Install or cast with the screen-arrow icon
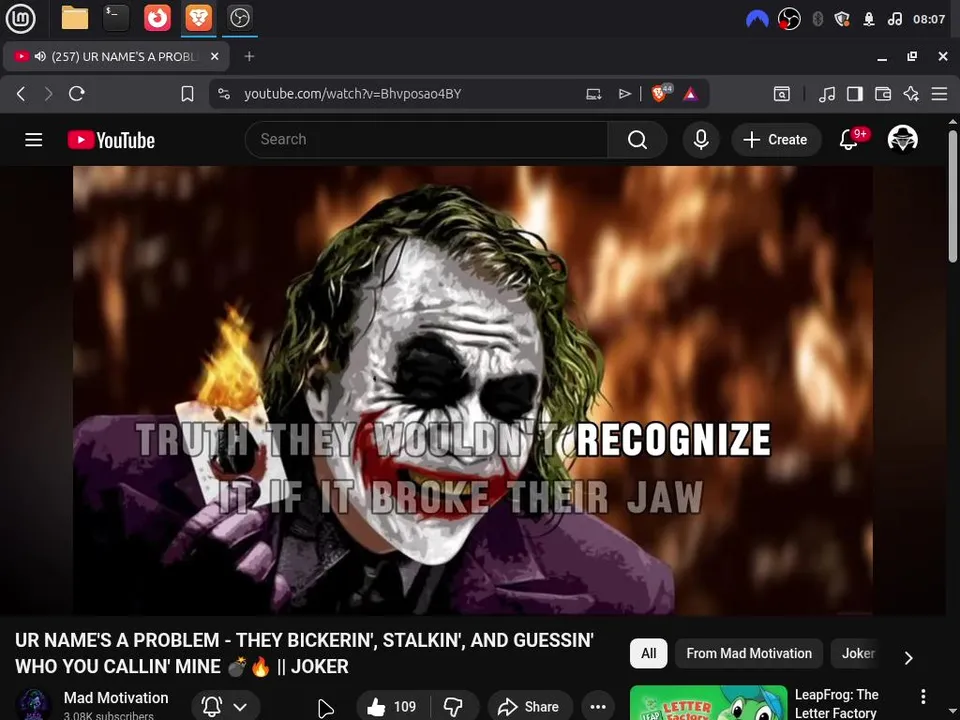 click(593, 94)
